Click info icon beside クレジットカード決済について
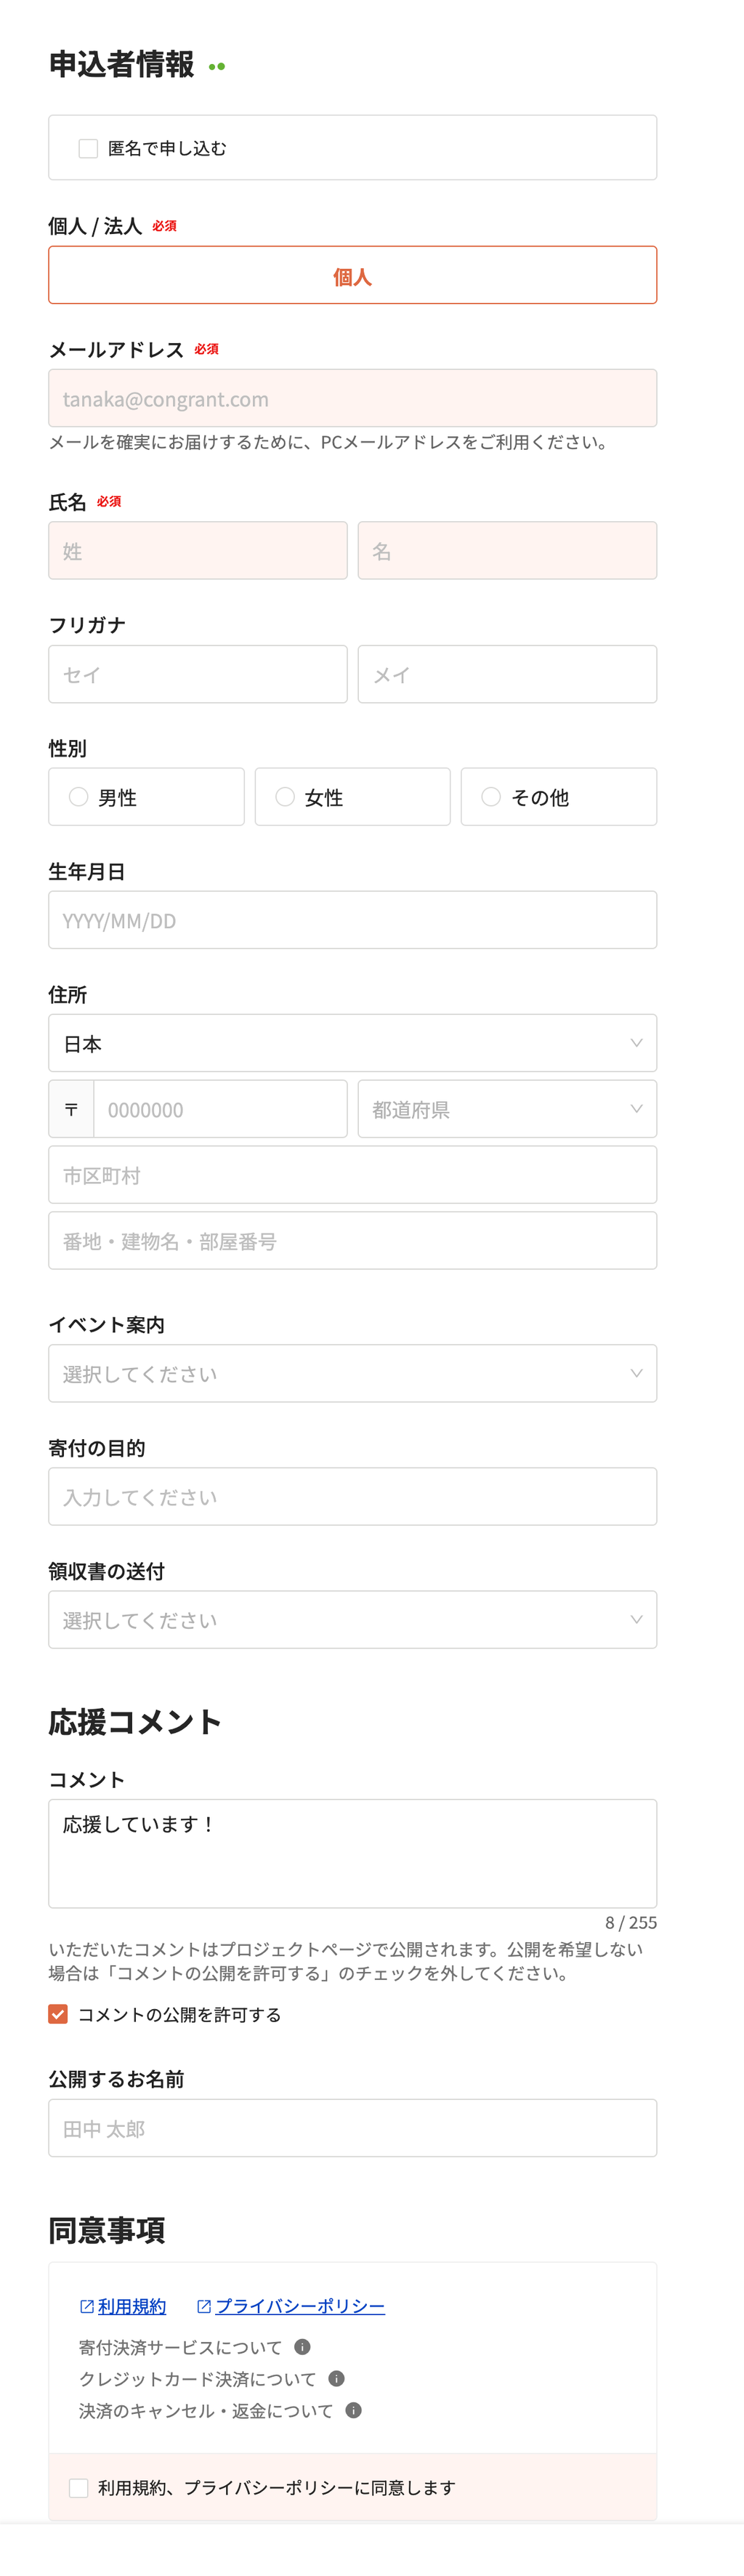The width and height of the screenshot is (744, 2576). pos(336,2378)
